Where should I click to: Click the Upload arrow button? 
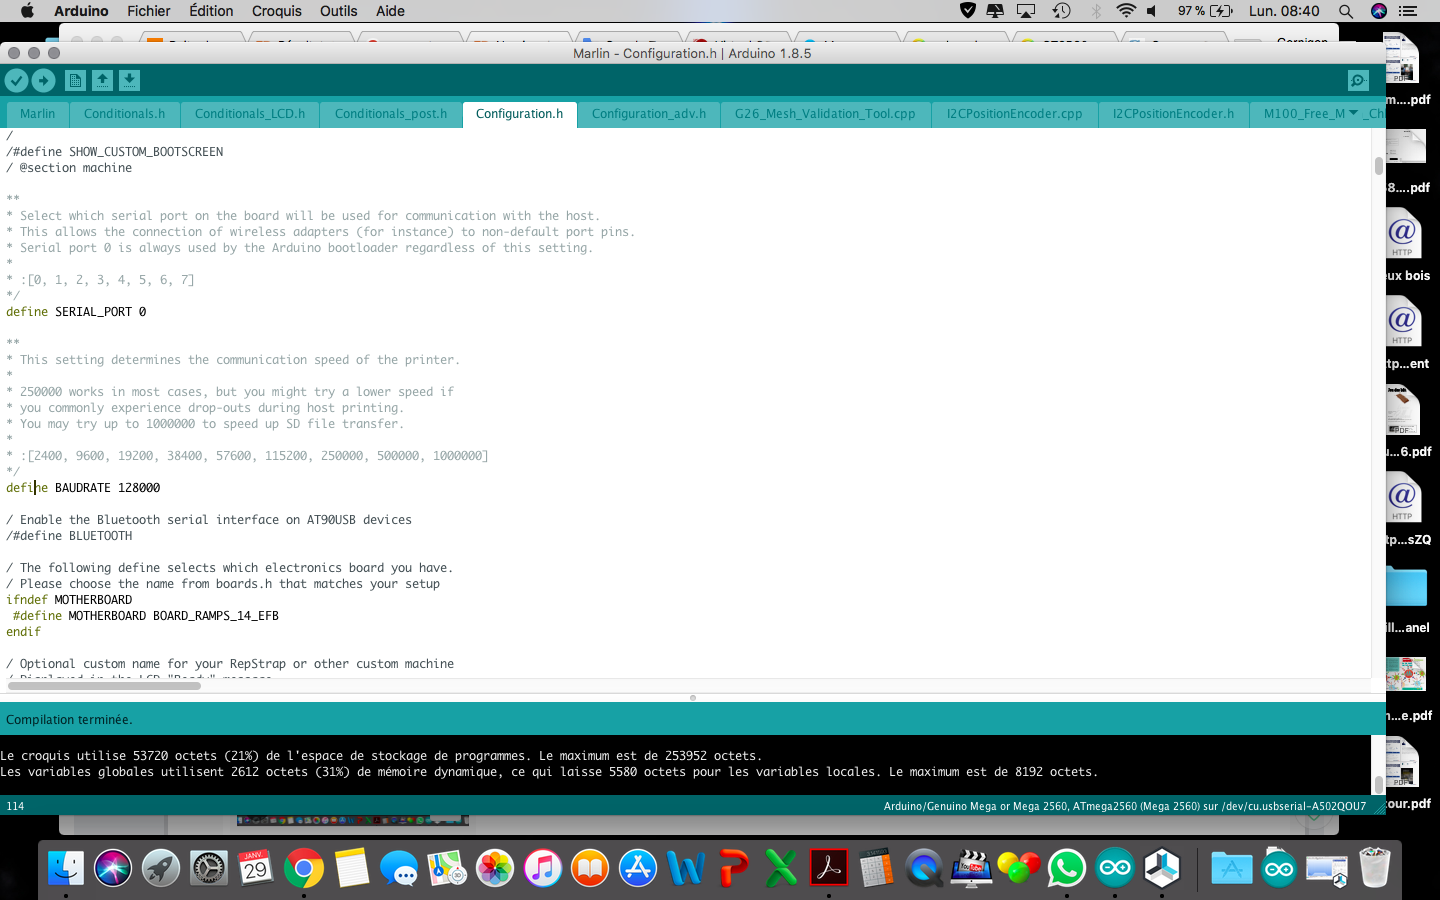43,81
